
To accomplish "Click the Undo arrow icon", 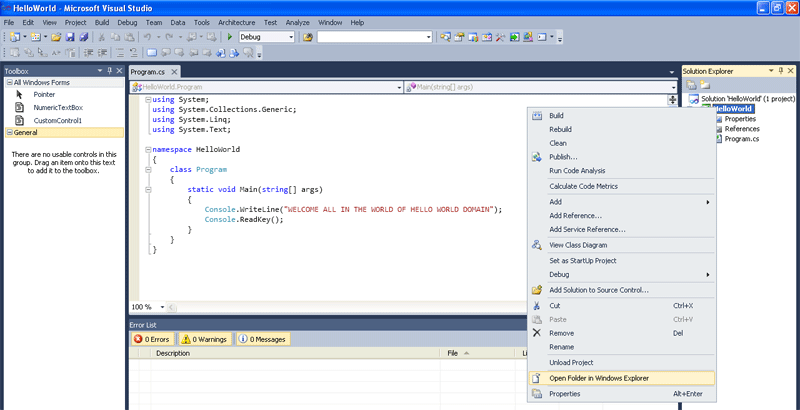I will [147, 37].
